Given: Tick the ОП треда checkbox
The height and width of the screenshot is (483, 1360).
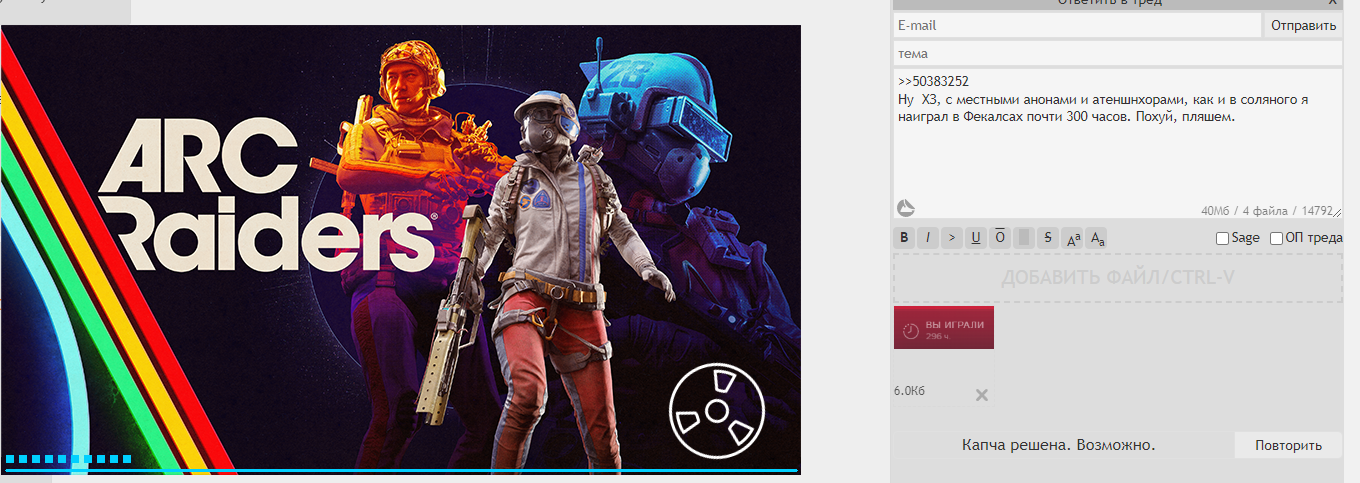Looking at the screenshot, I should (x=1276, y=238).
